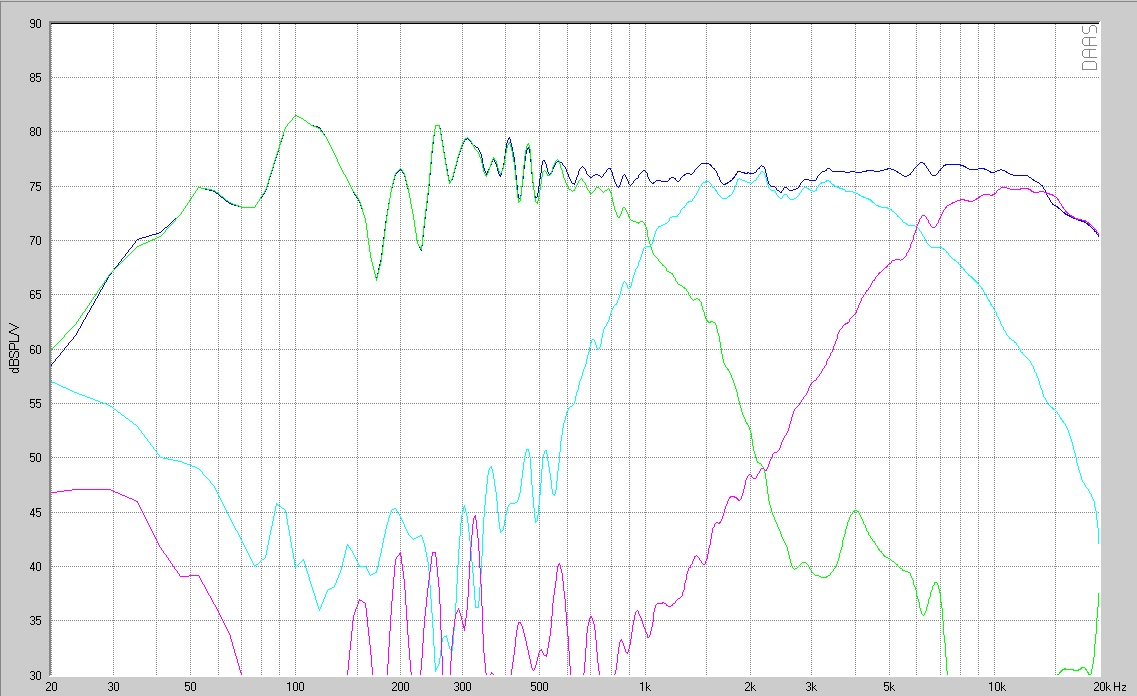Click the green curve peak near 100 Hz
The image size is (1137, 696).
pyautogui.click(x=295, y=115)
